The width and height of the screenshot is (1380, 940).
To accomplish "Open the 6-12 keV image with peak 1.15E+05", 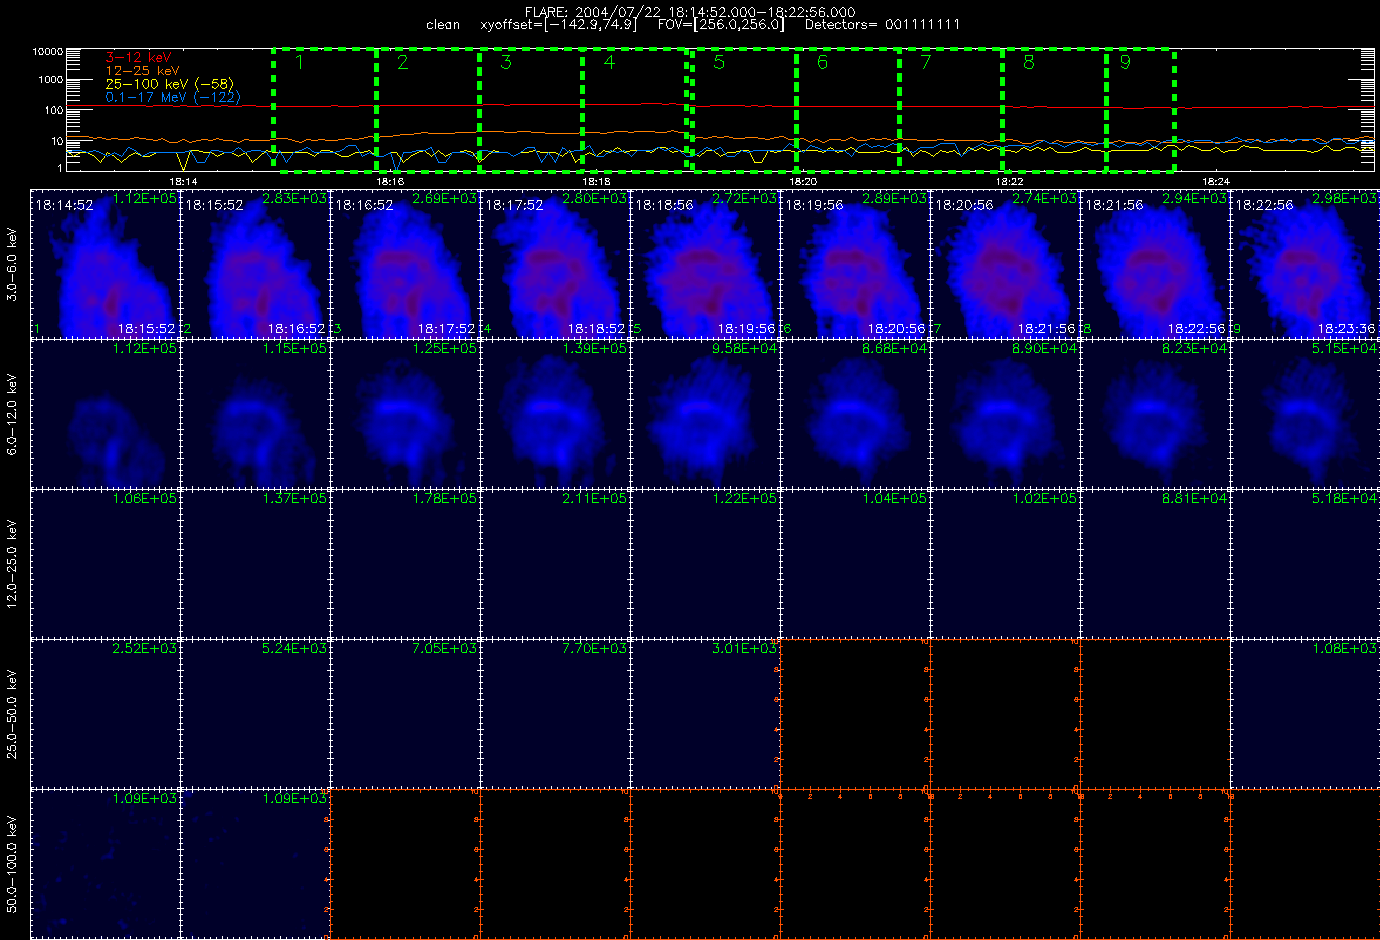I will (x=255, y=414).
